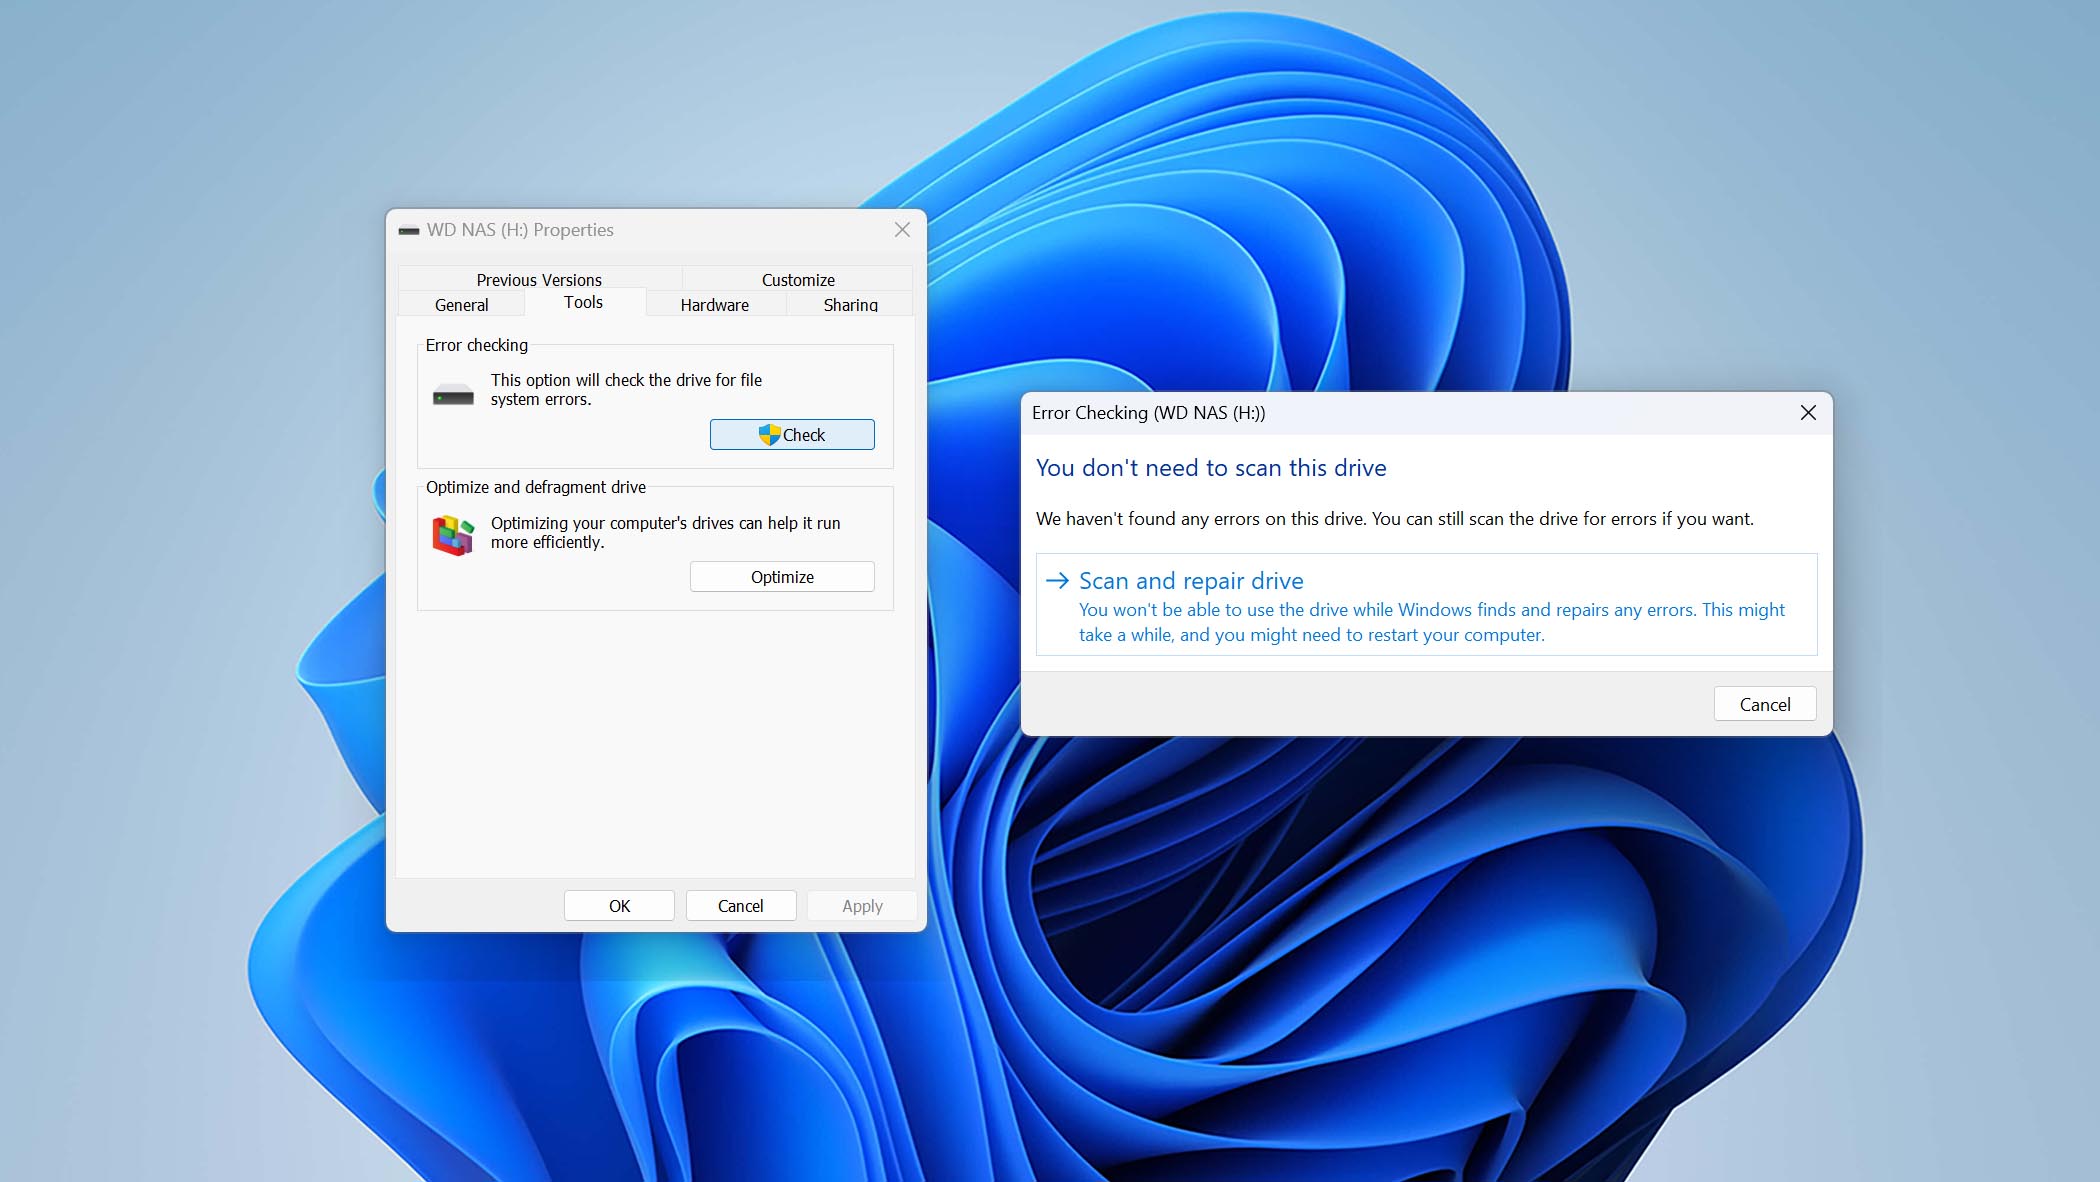Click the drive icon in Error checking section
Screen dimensions: 2100x1182
tap(453, 395)
